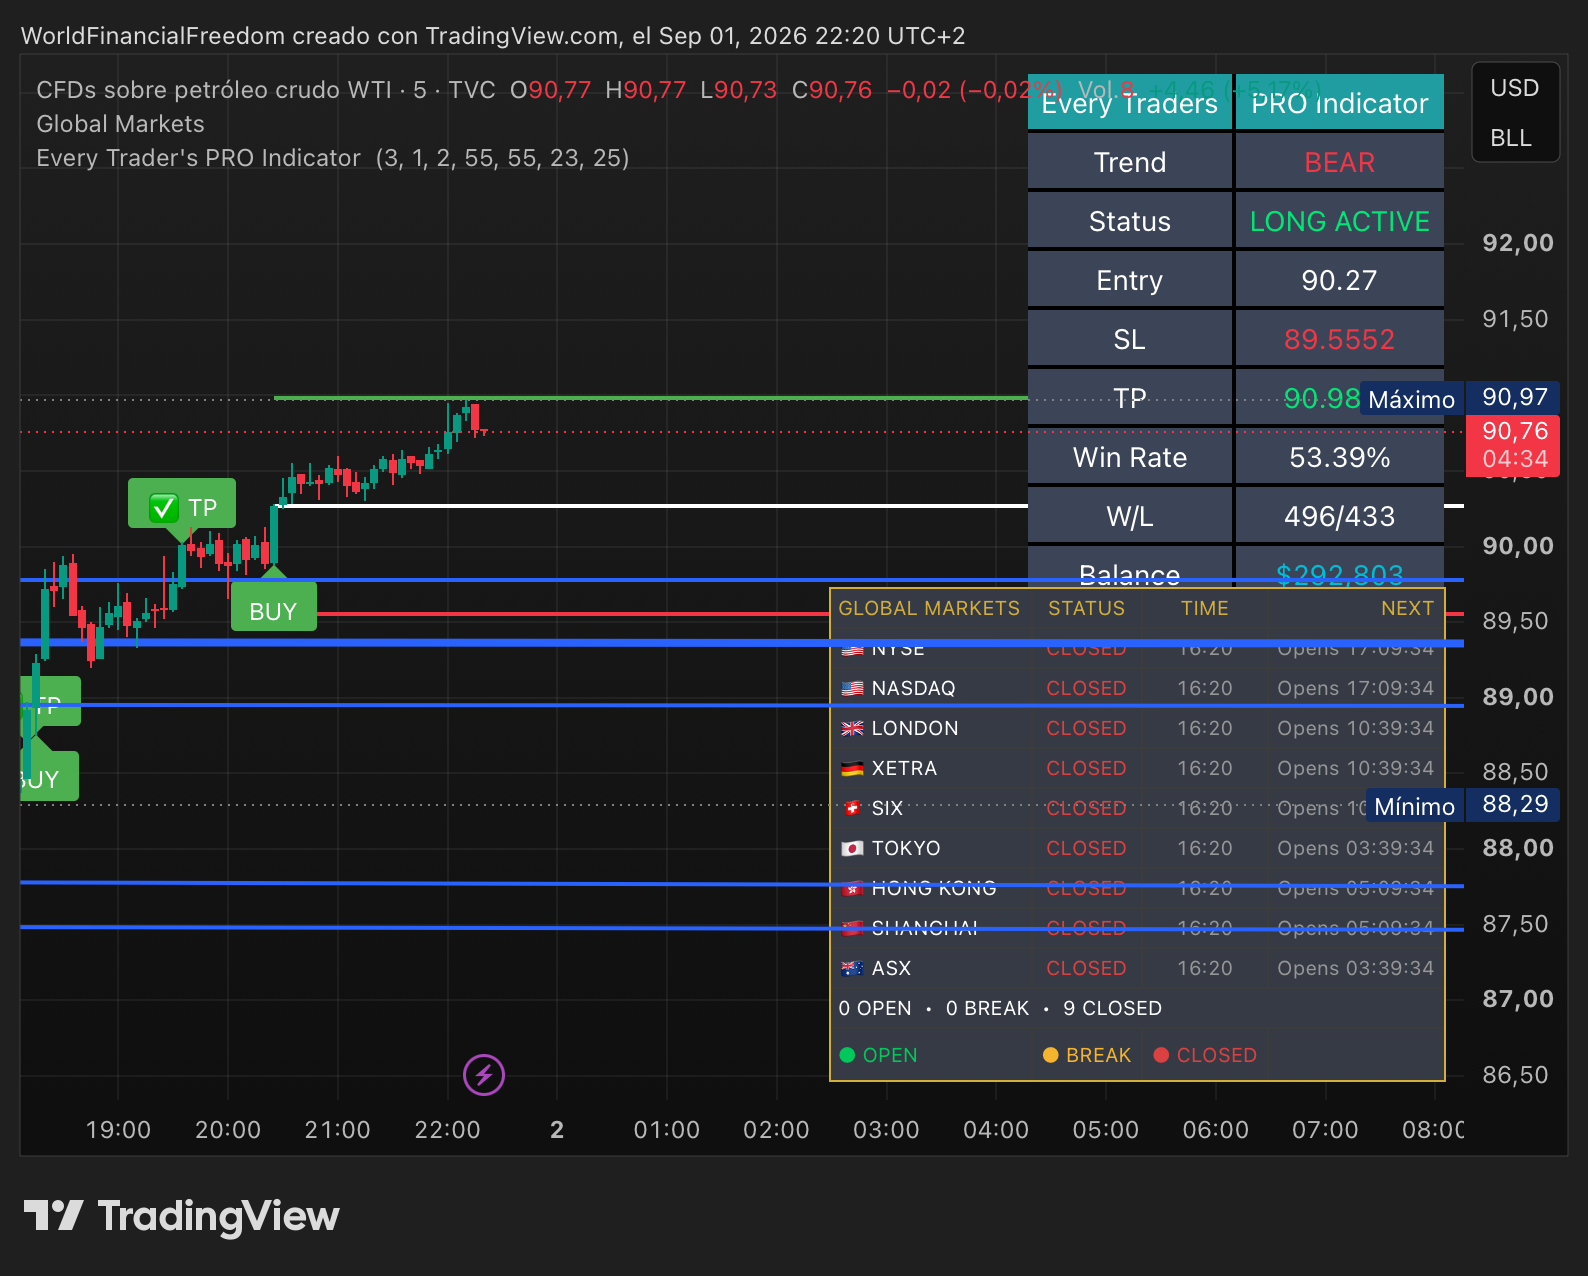The image size is (1588, 1276).
Task: Click the purple lightning bolt event icon
Action: tap(484, 1075)
